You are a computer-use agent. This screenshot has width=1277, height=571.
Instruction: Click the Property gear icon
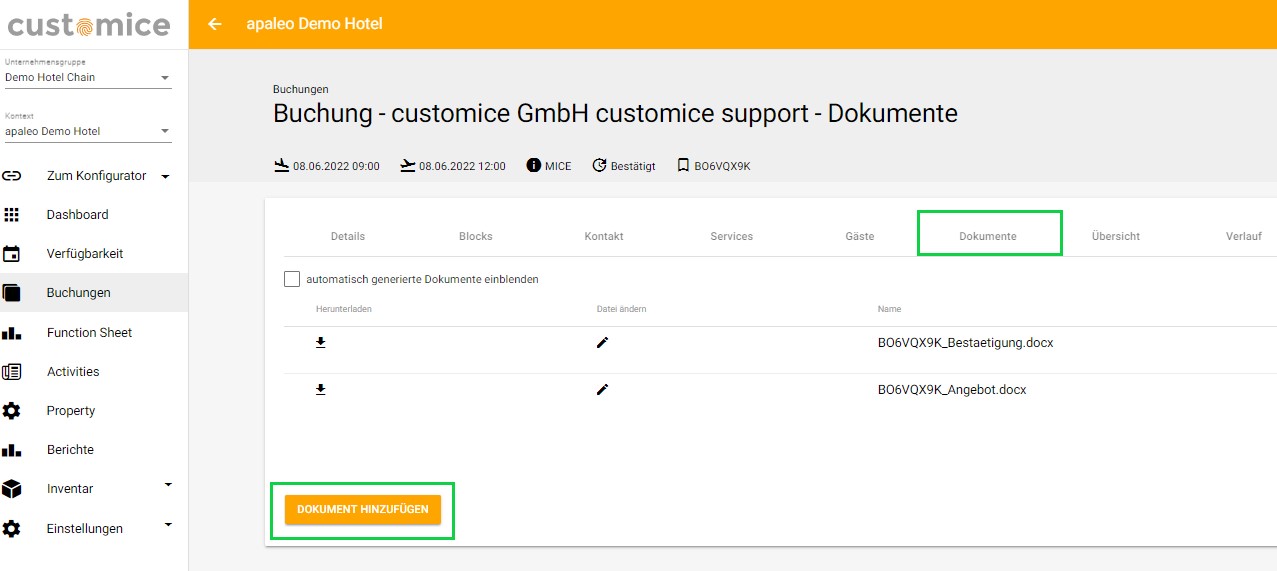(12, 411)
